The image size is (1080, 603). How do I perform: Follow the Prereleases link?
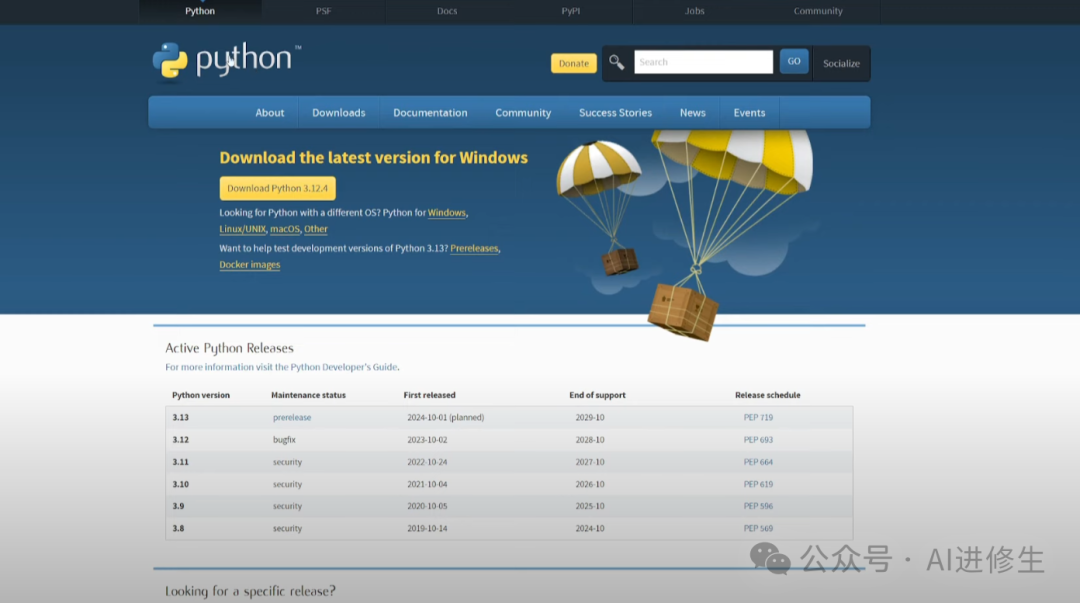474,248
